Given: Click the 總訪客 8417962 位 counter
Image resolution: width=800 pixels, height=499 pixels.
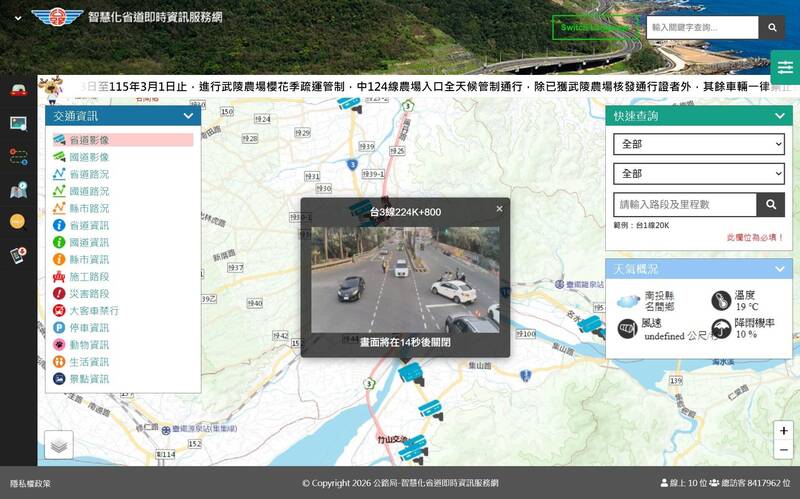Looking at the screenshot, I should [x=750, y=483].
